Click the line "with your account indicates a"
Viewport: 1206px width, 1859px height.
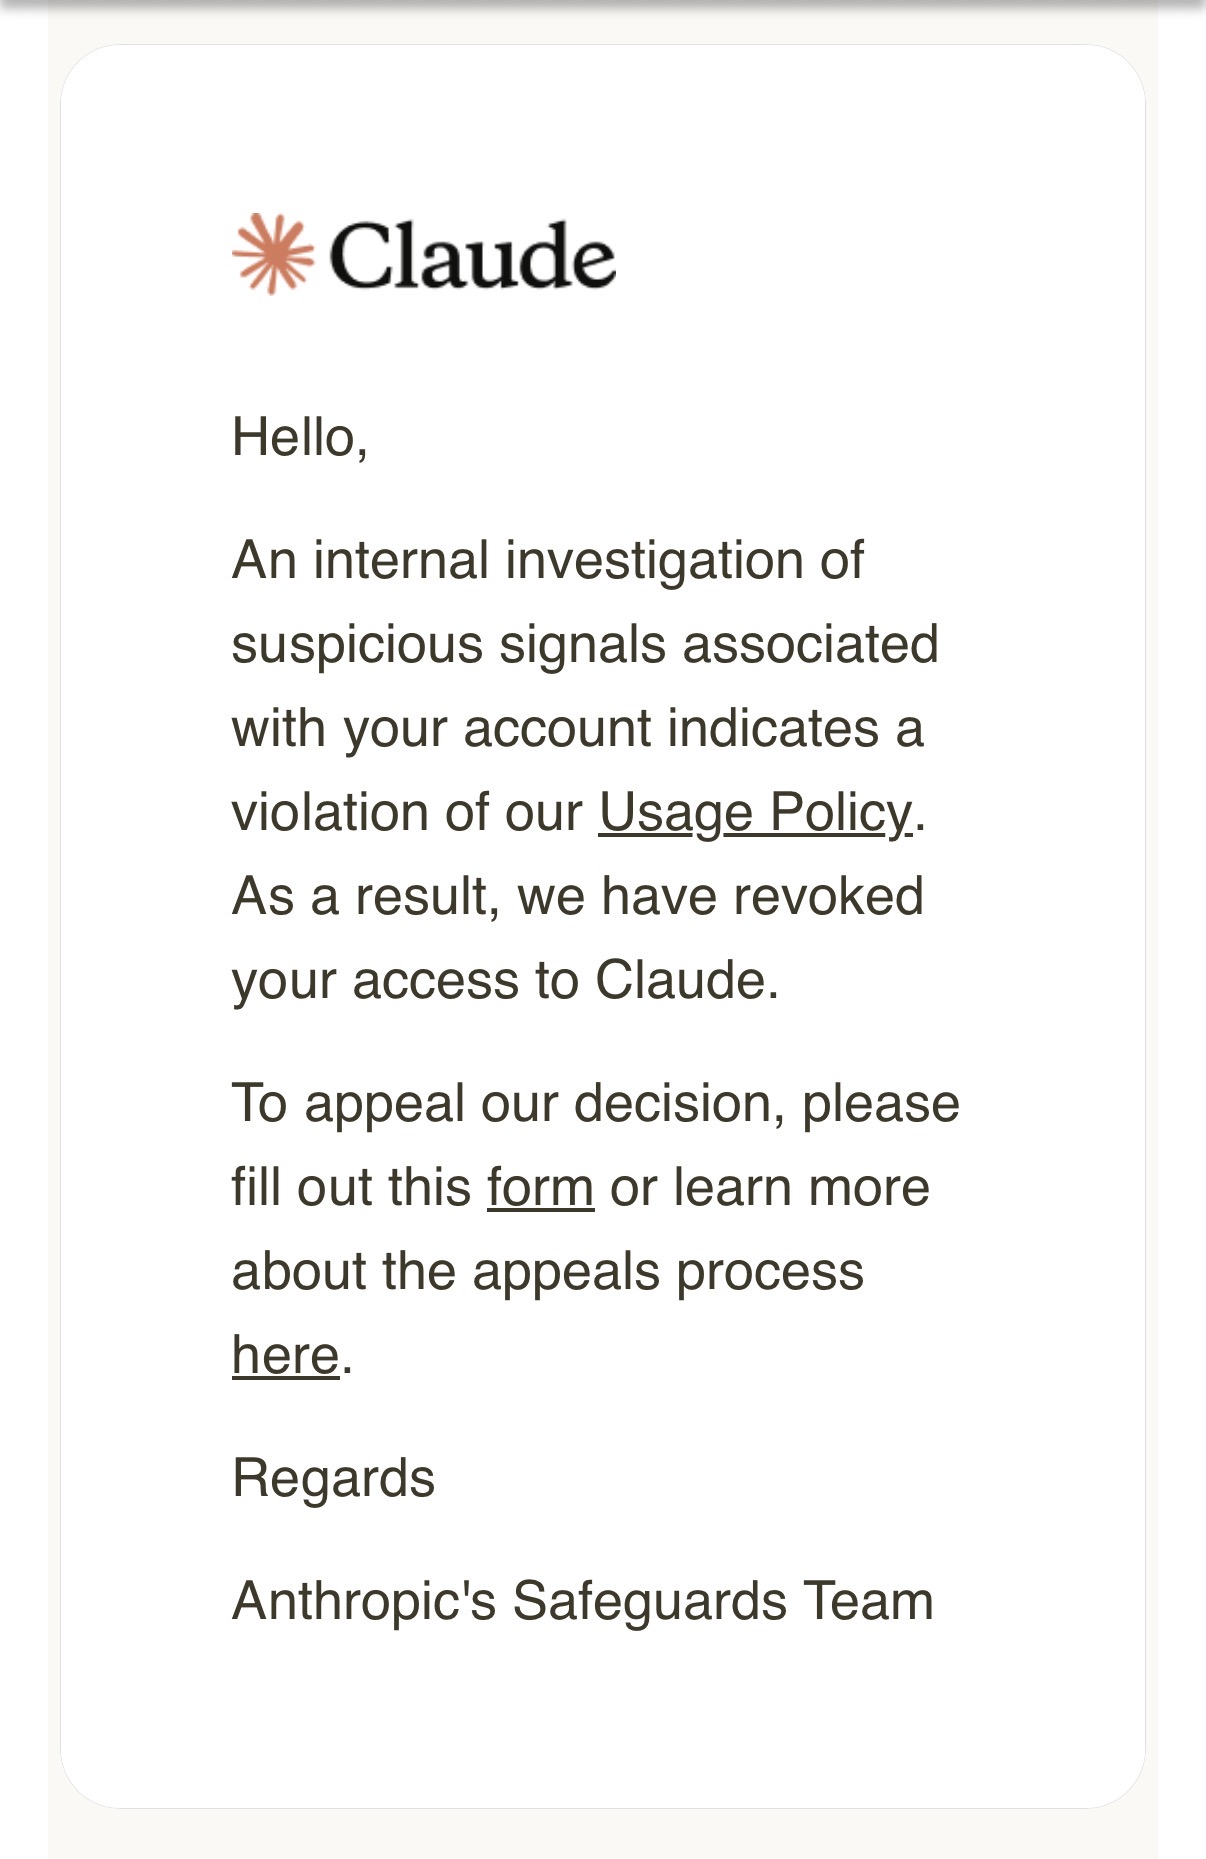pyautogui.click(x=577, y=728)
